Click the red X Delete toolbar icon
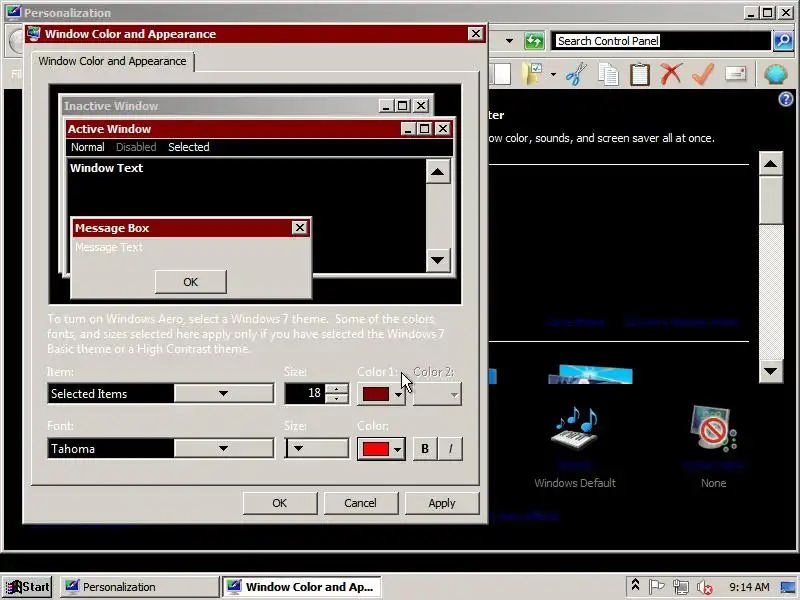Image resolution: width=800 pixels, height=600 pixels. [671, 74]
